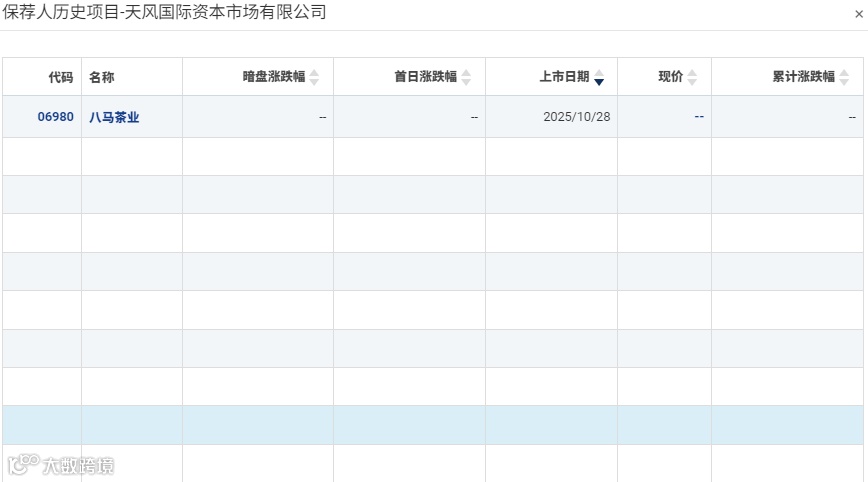Screen dimensions: 868x482
Task: Open stock code 06980 link
Action: pos(55,117)
